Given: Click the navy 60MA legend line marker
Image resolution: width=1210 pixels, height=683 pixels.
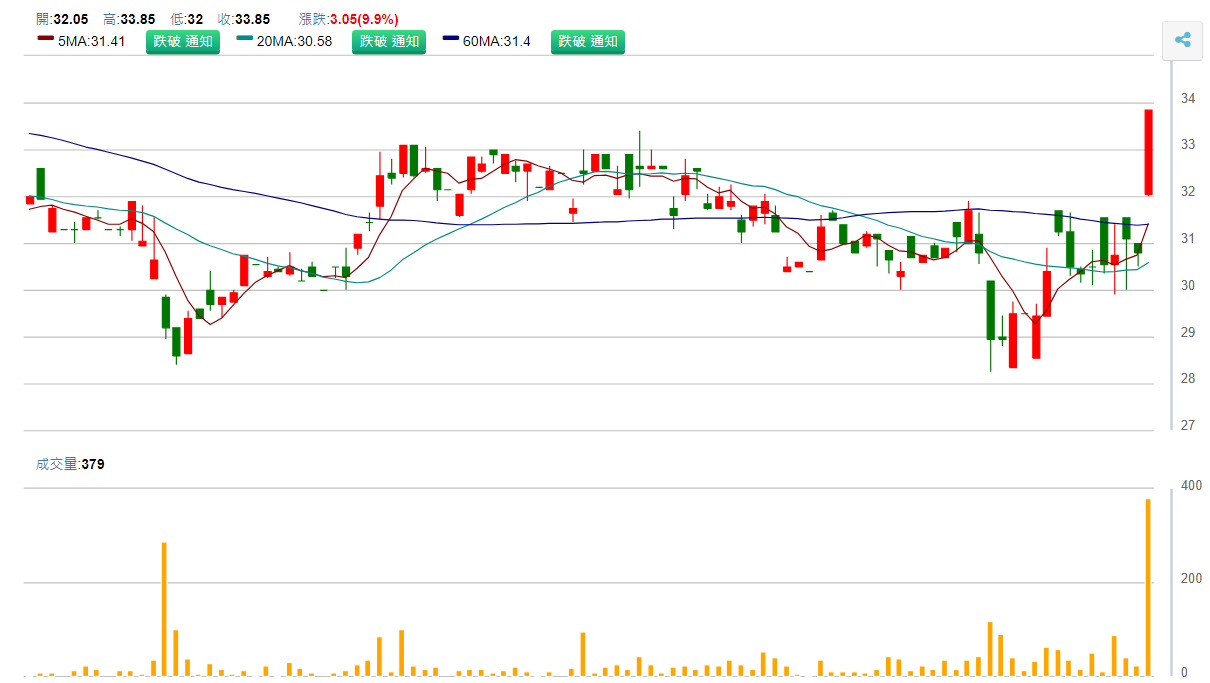Looking at the screenshot, I should 451,40.
